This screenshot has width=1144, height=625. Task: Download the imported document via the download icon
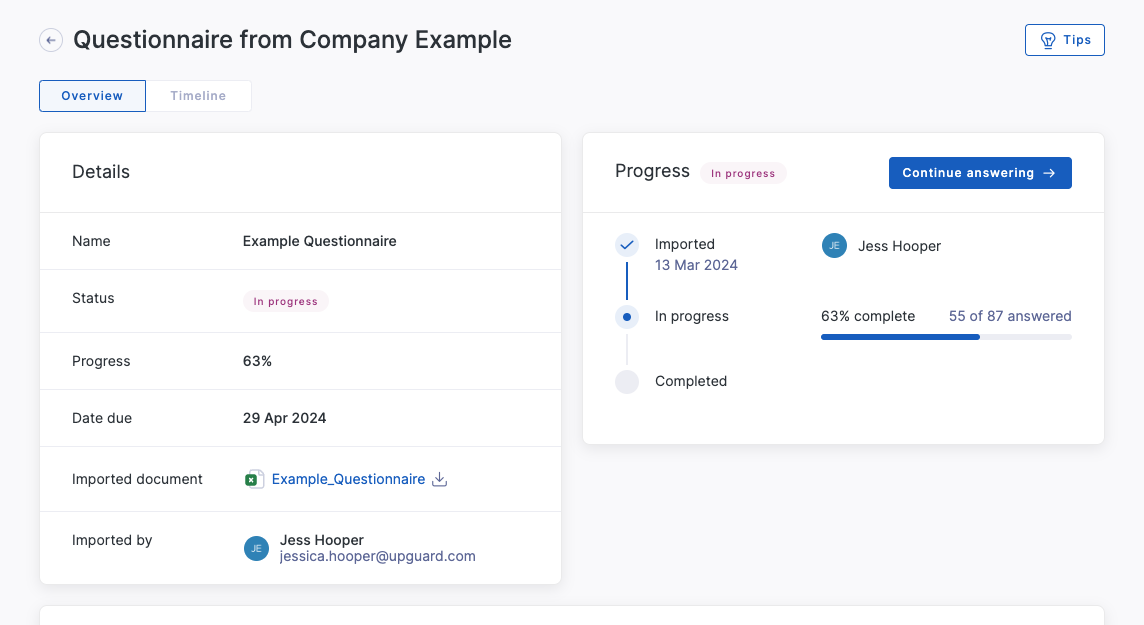pyautogui.click(x=440, y=479)
